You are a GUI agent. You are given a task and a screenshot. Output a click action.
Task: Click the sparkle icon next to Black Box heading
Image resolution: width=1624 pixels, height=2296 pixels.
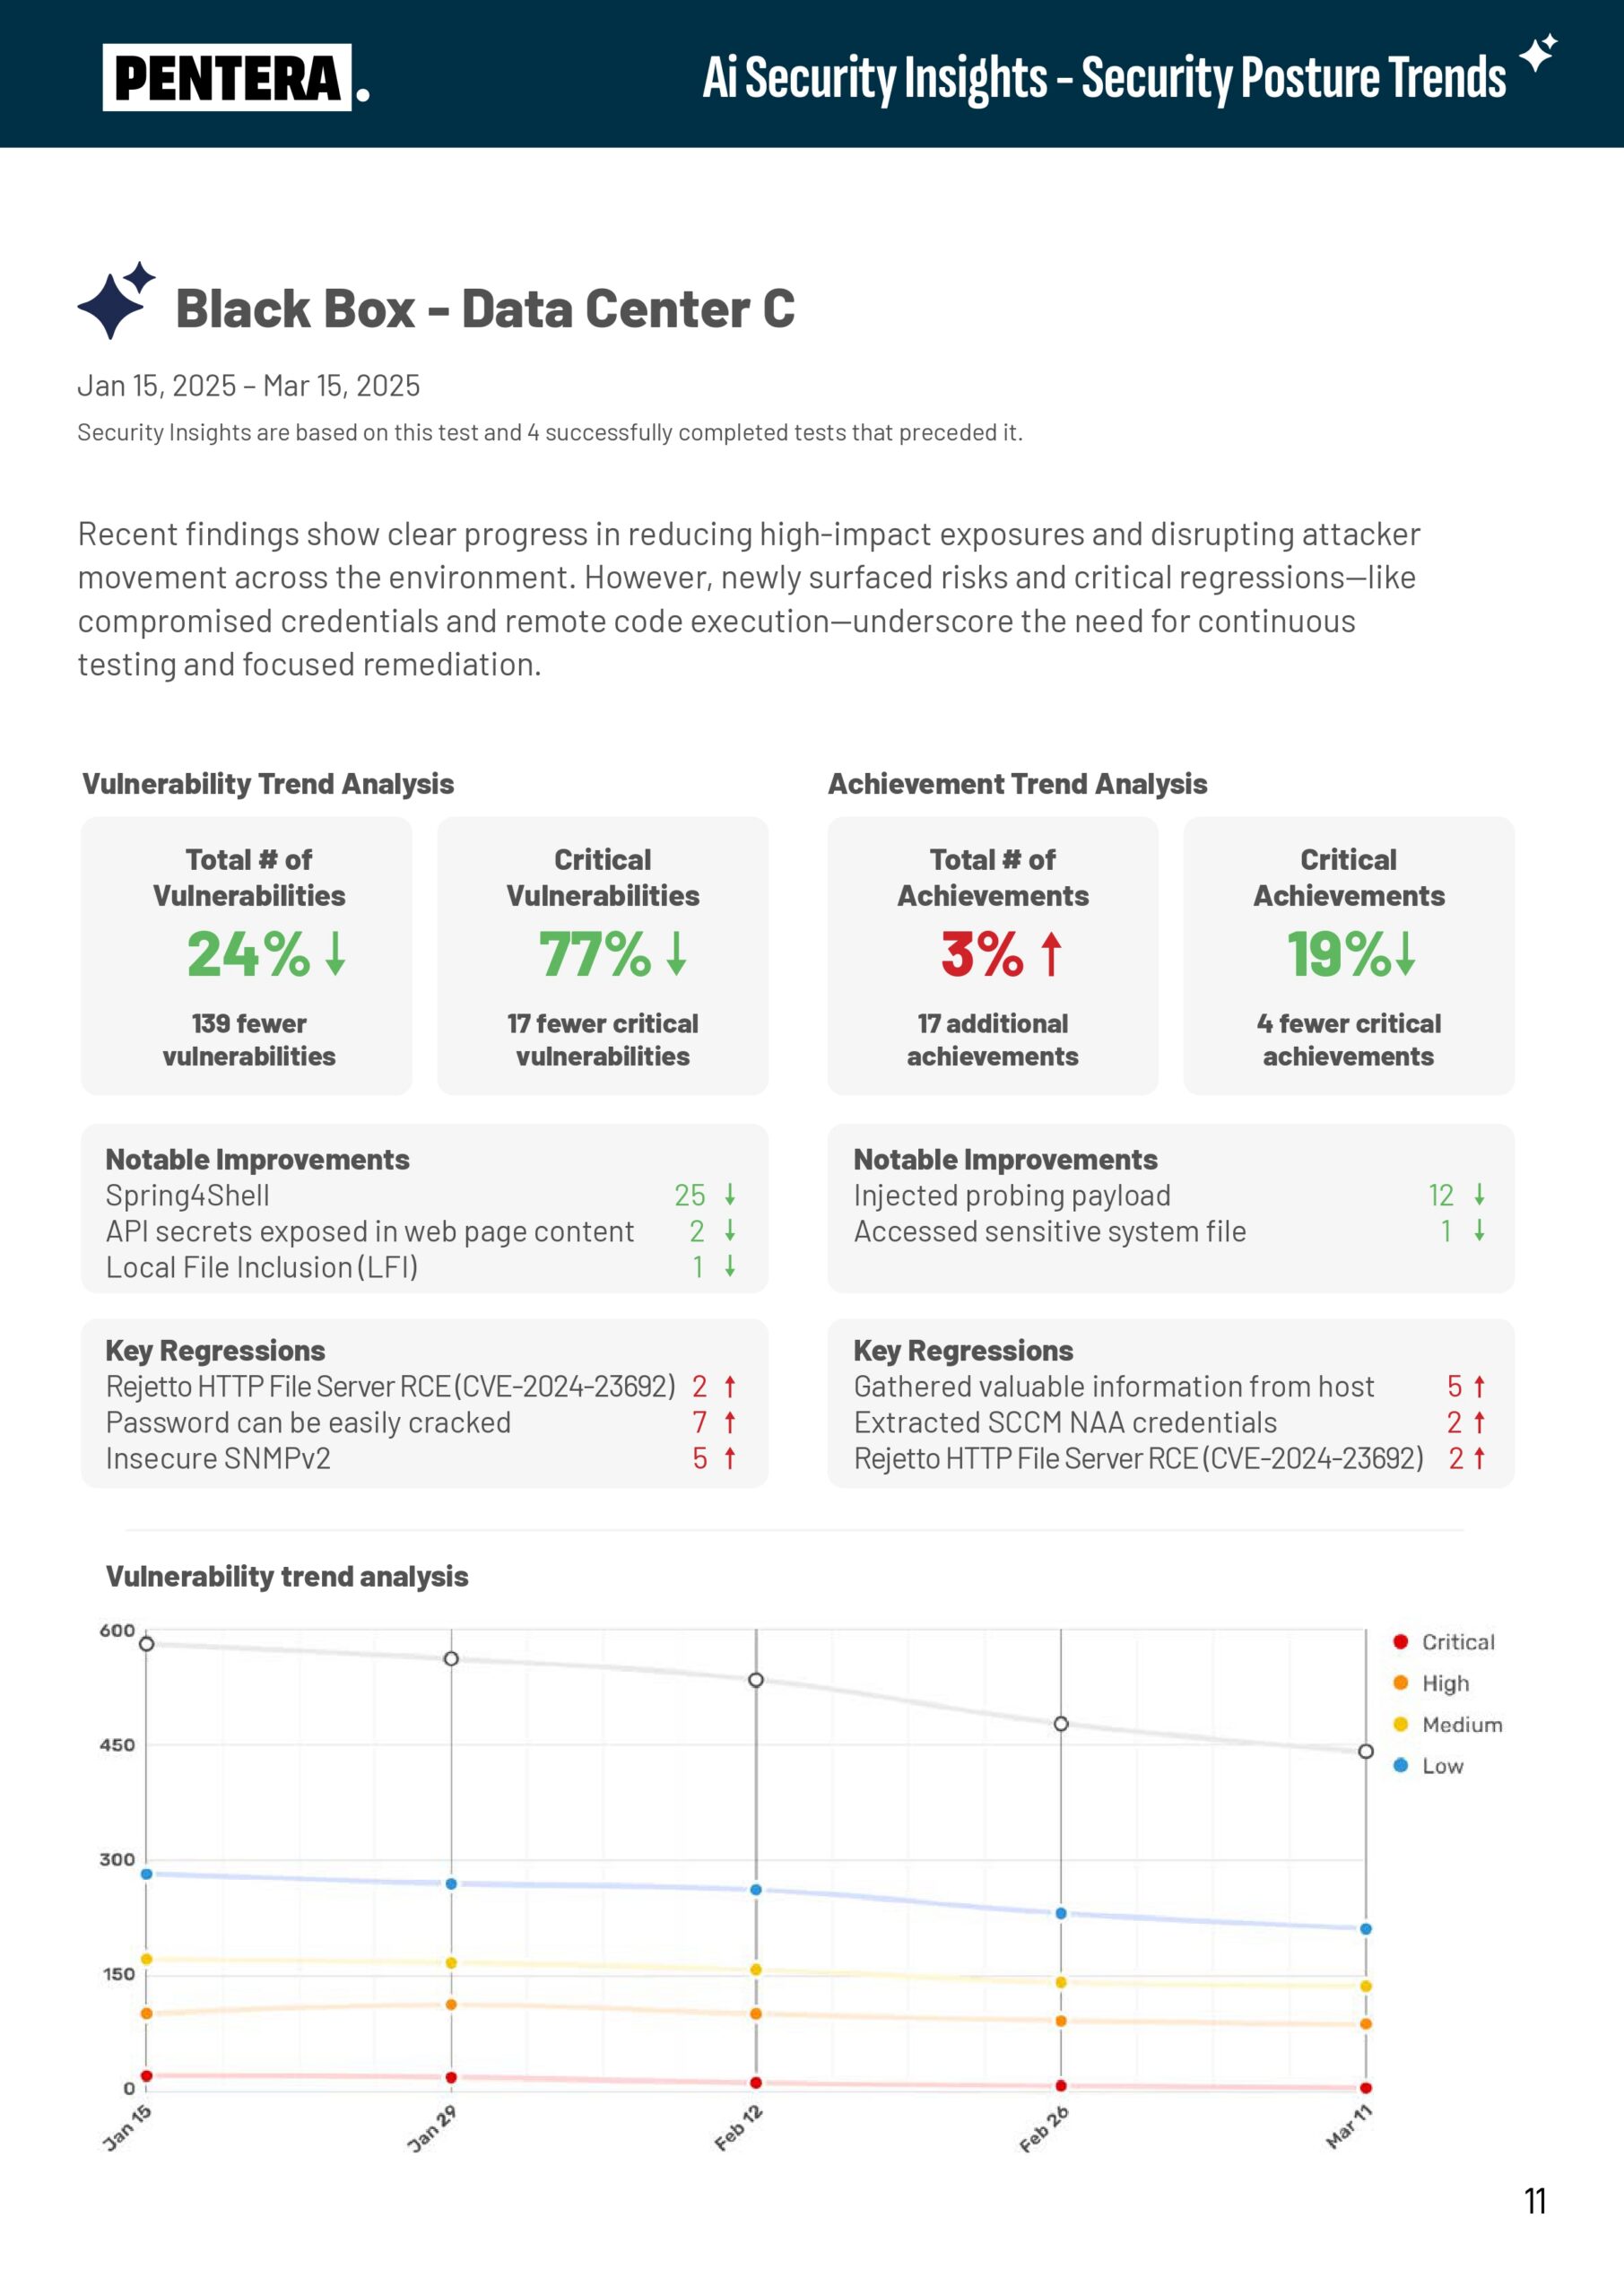(x=116, y=301)
